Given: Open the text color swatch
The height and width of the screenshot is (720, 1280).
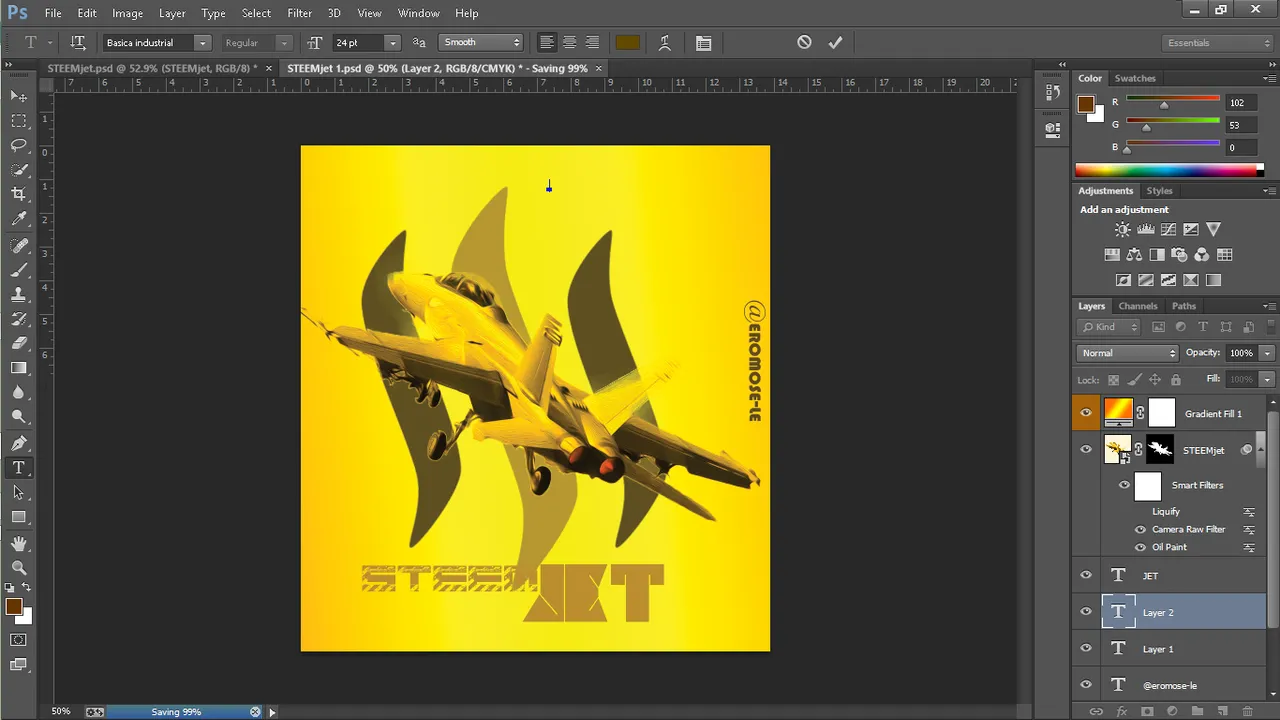Looking at the screenshot, I should (628, 43).
